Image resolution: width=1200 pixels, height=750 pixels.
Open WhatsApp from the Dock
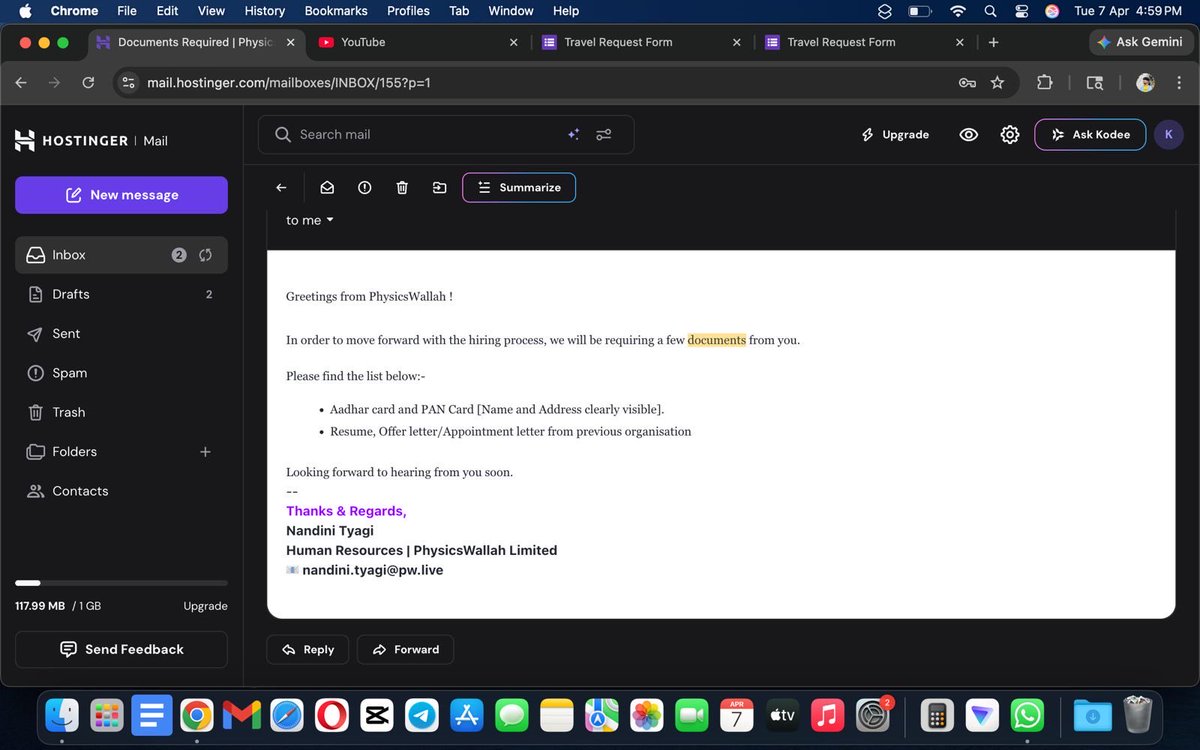[x=1027, y=715]
